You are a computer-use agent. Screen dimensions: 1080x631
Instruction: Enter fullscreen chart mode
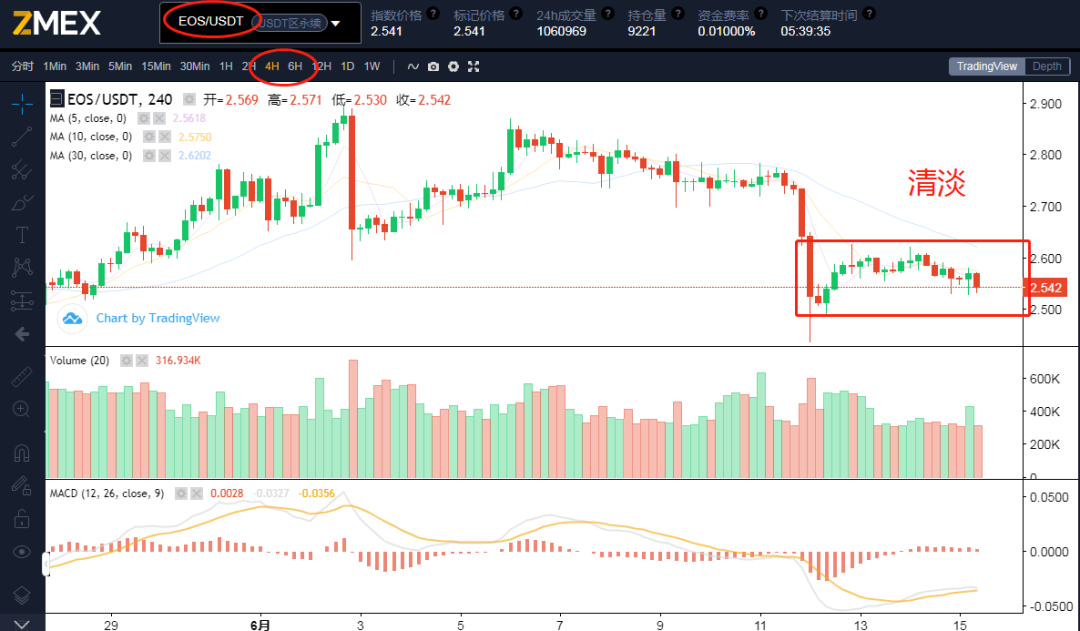(x=473, y=66)
